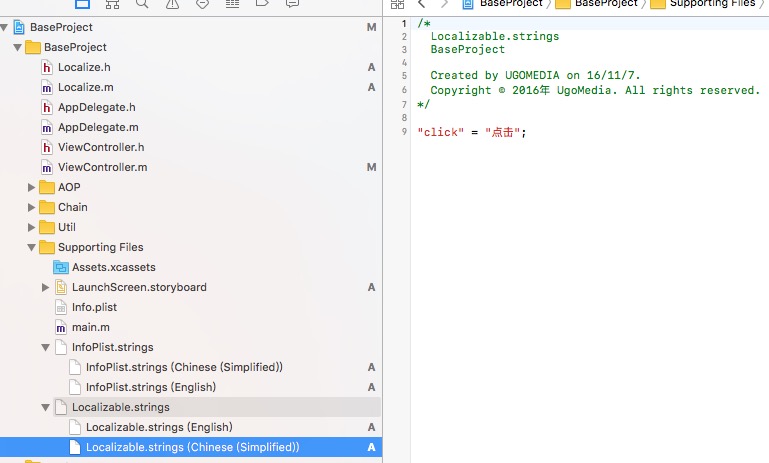Click the yellow BaseProject group folder icon
769x463 pixels.
click(33, 47)
